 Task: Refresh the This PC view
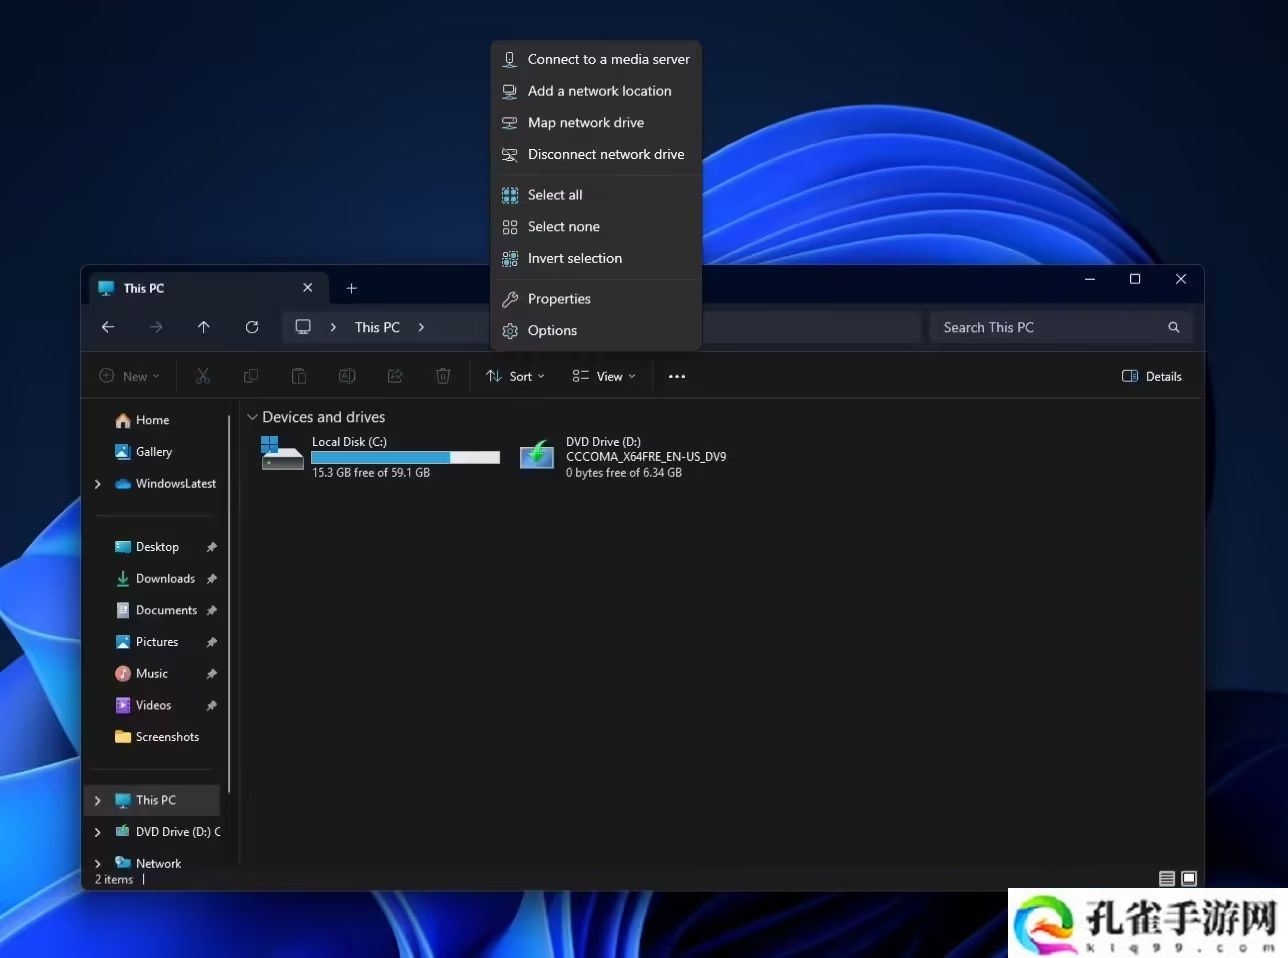(252, 327)
